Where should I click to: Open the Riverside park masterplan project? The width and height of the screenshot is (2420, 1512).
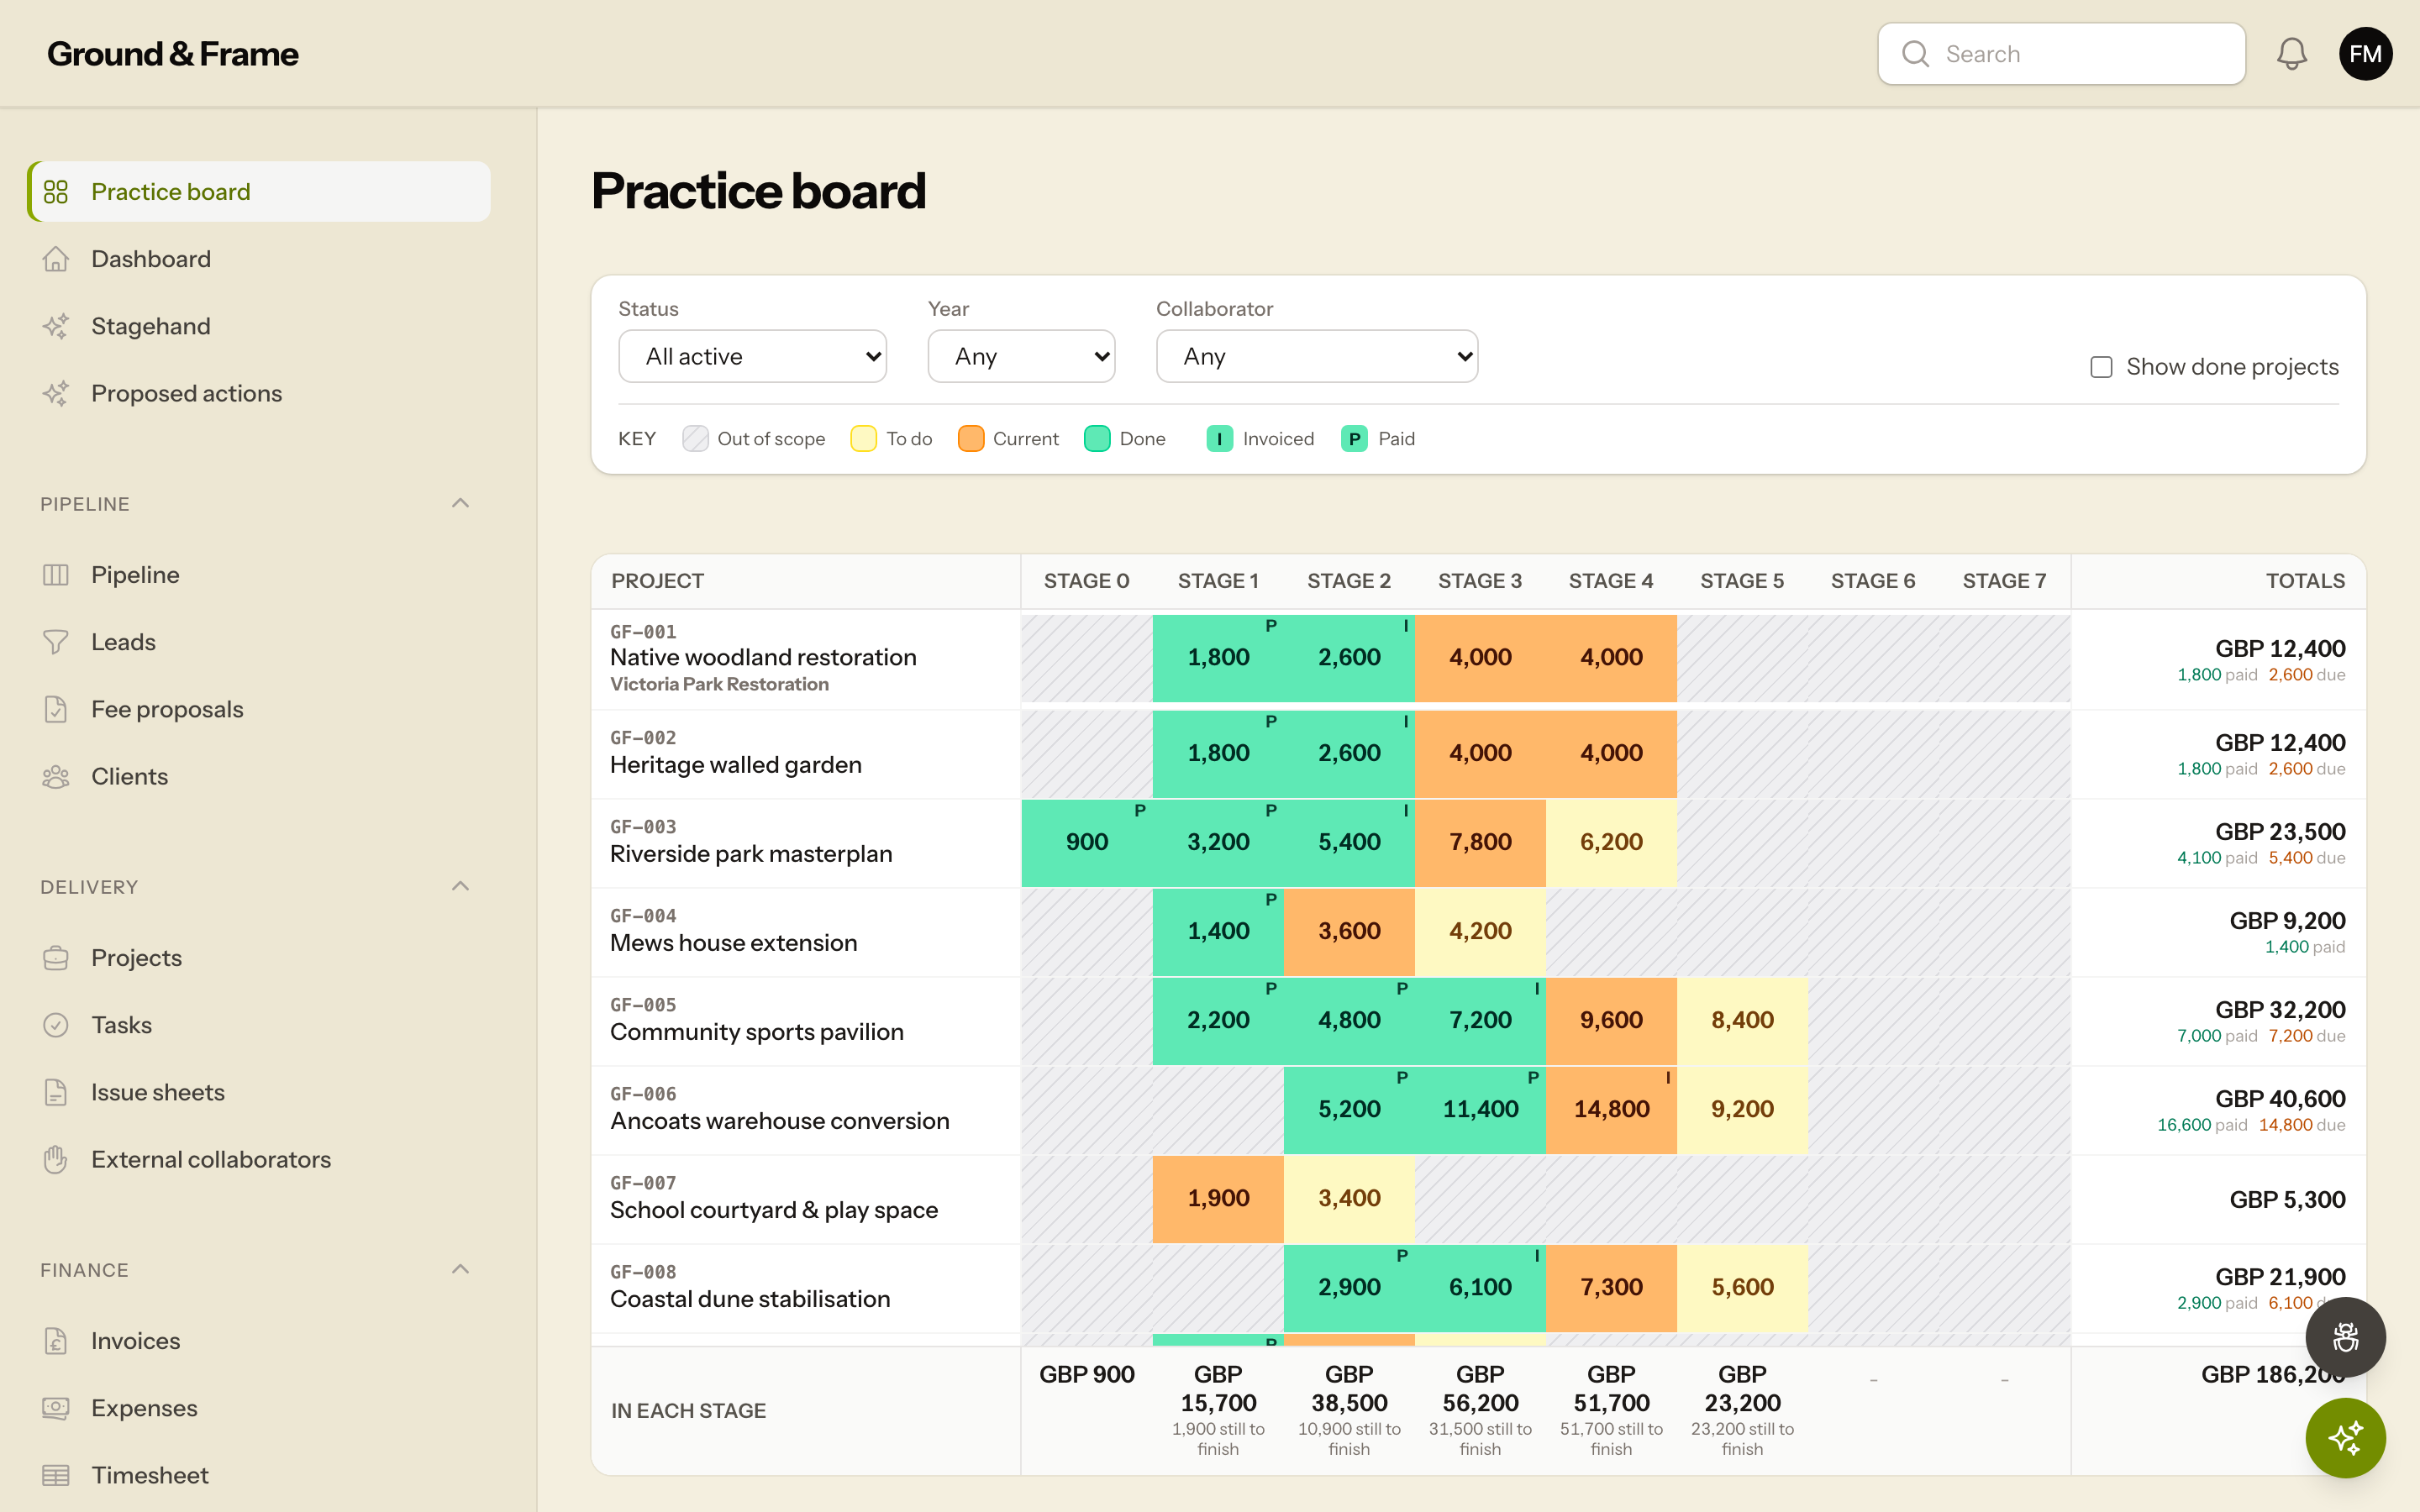pos(751,854)
